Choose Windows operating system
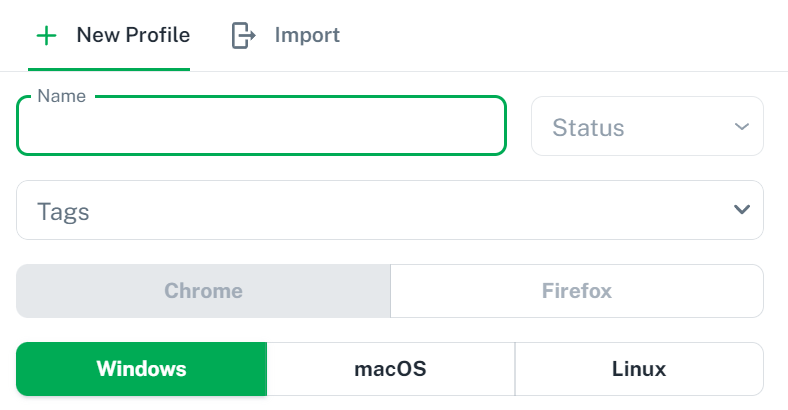Screen dimensions: 788x410 [x=142, y=369]
